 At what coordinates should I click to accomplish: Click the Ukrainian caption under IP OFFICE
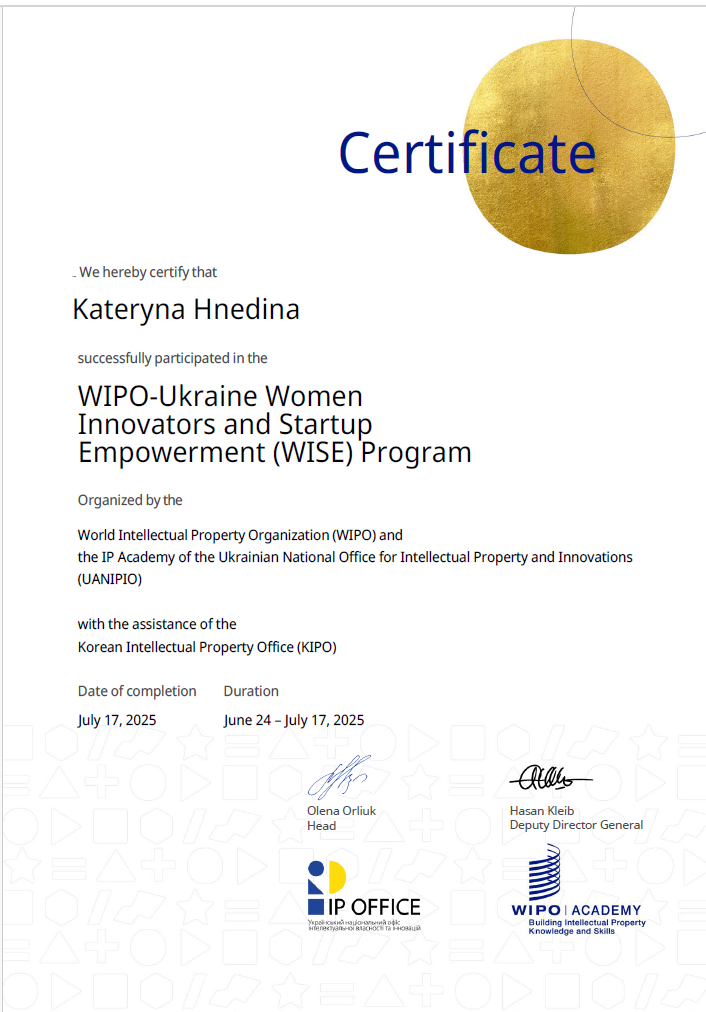click(365, 926)
